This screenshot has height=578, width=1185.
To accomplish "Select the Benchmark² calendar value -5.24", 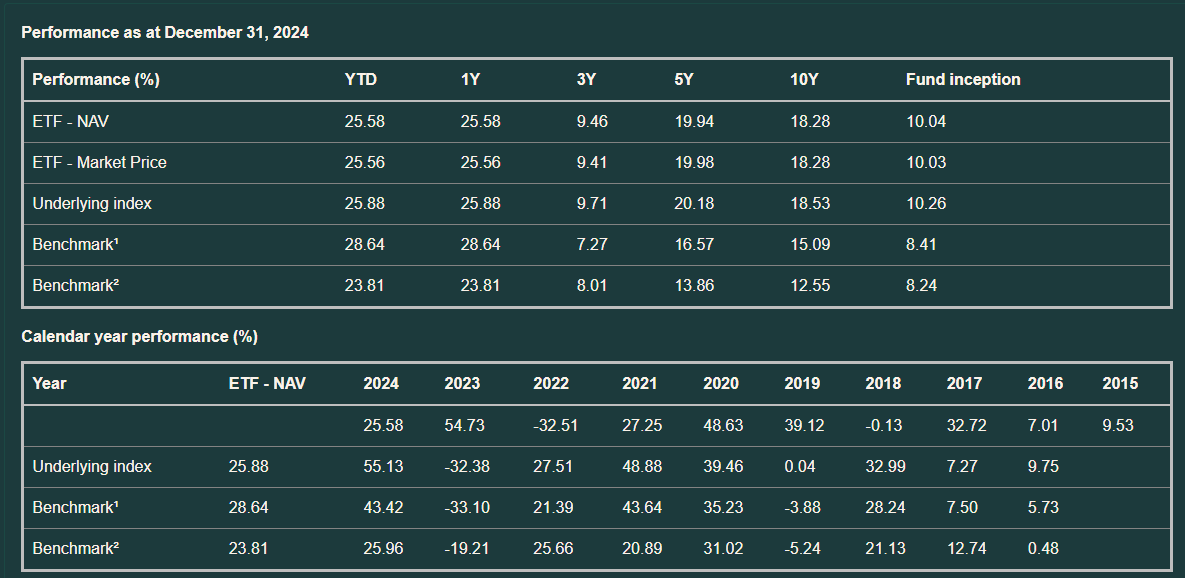I will tap(803, 548).
